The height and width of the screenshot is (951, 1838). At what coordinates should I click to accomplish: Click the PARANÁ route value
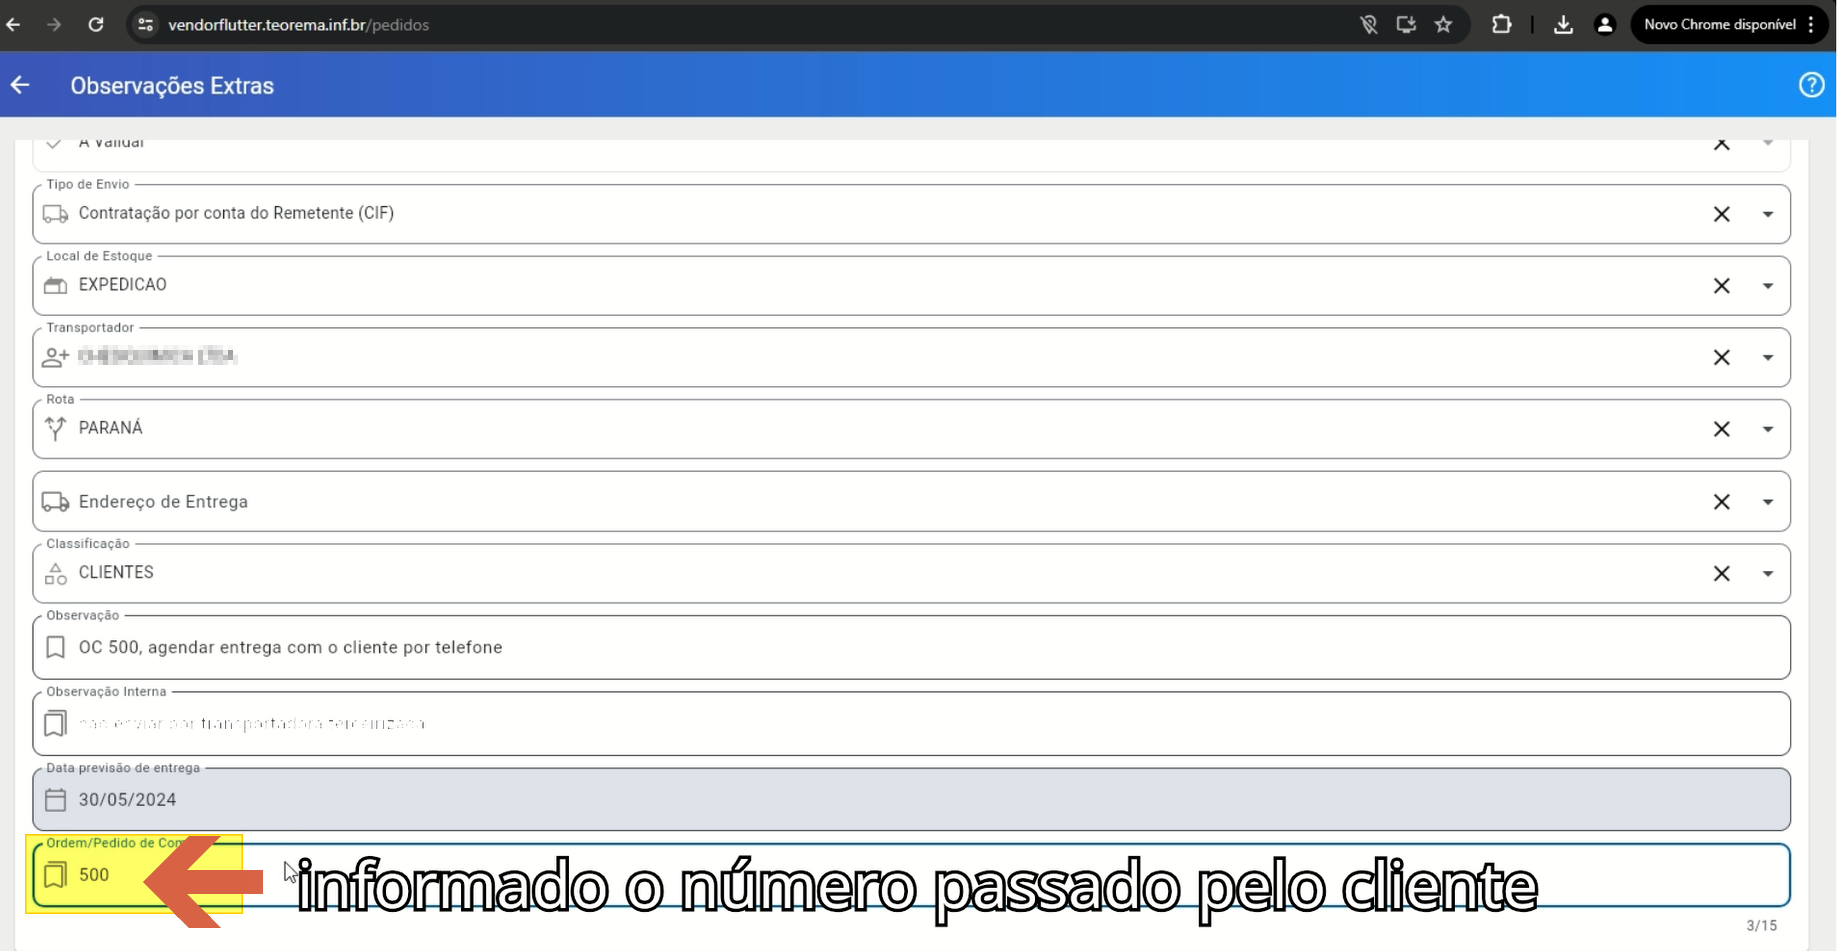click(110, 428)
